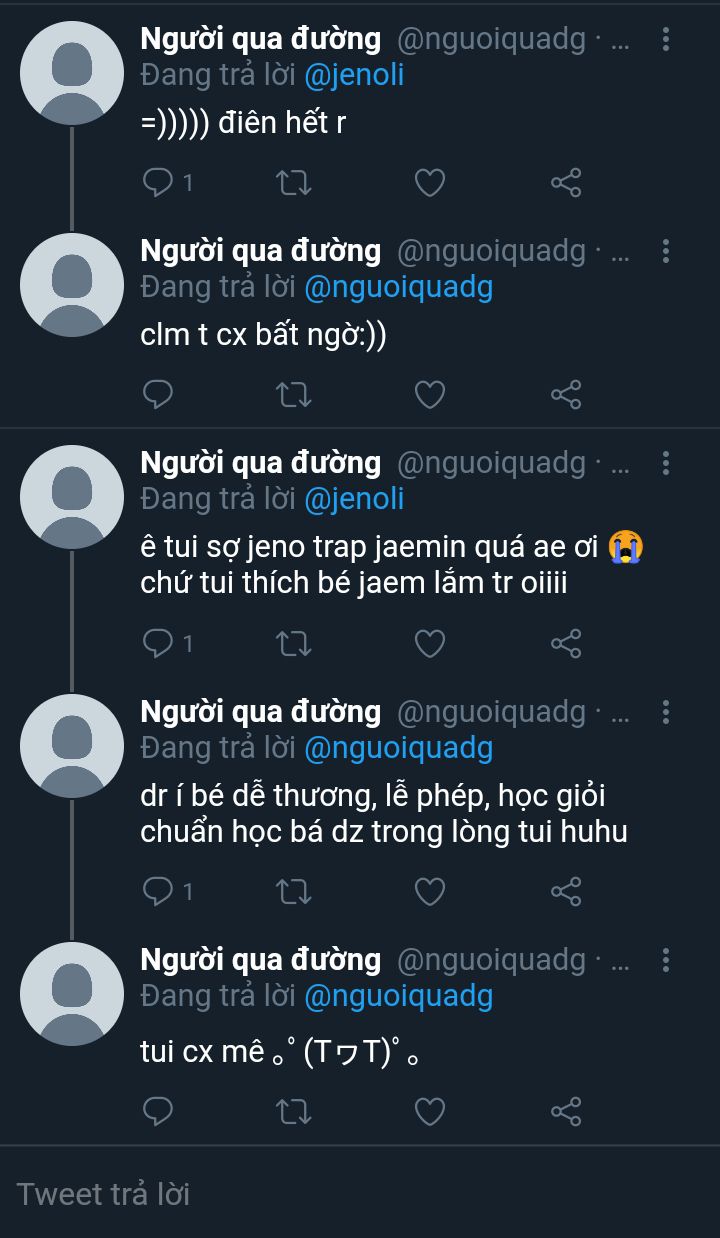Open the @jenoli mention in first tweet
Screen dimensions: 720x1238
pyautogui.click(x=354, y=75)
